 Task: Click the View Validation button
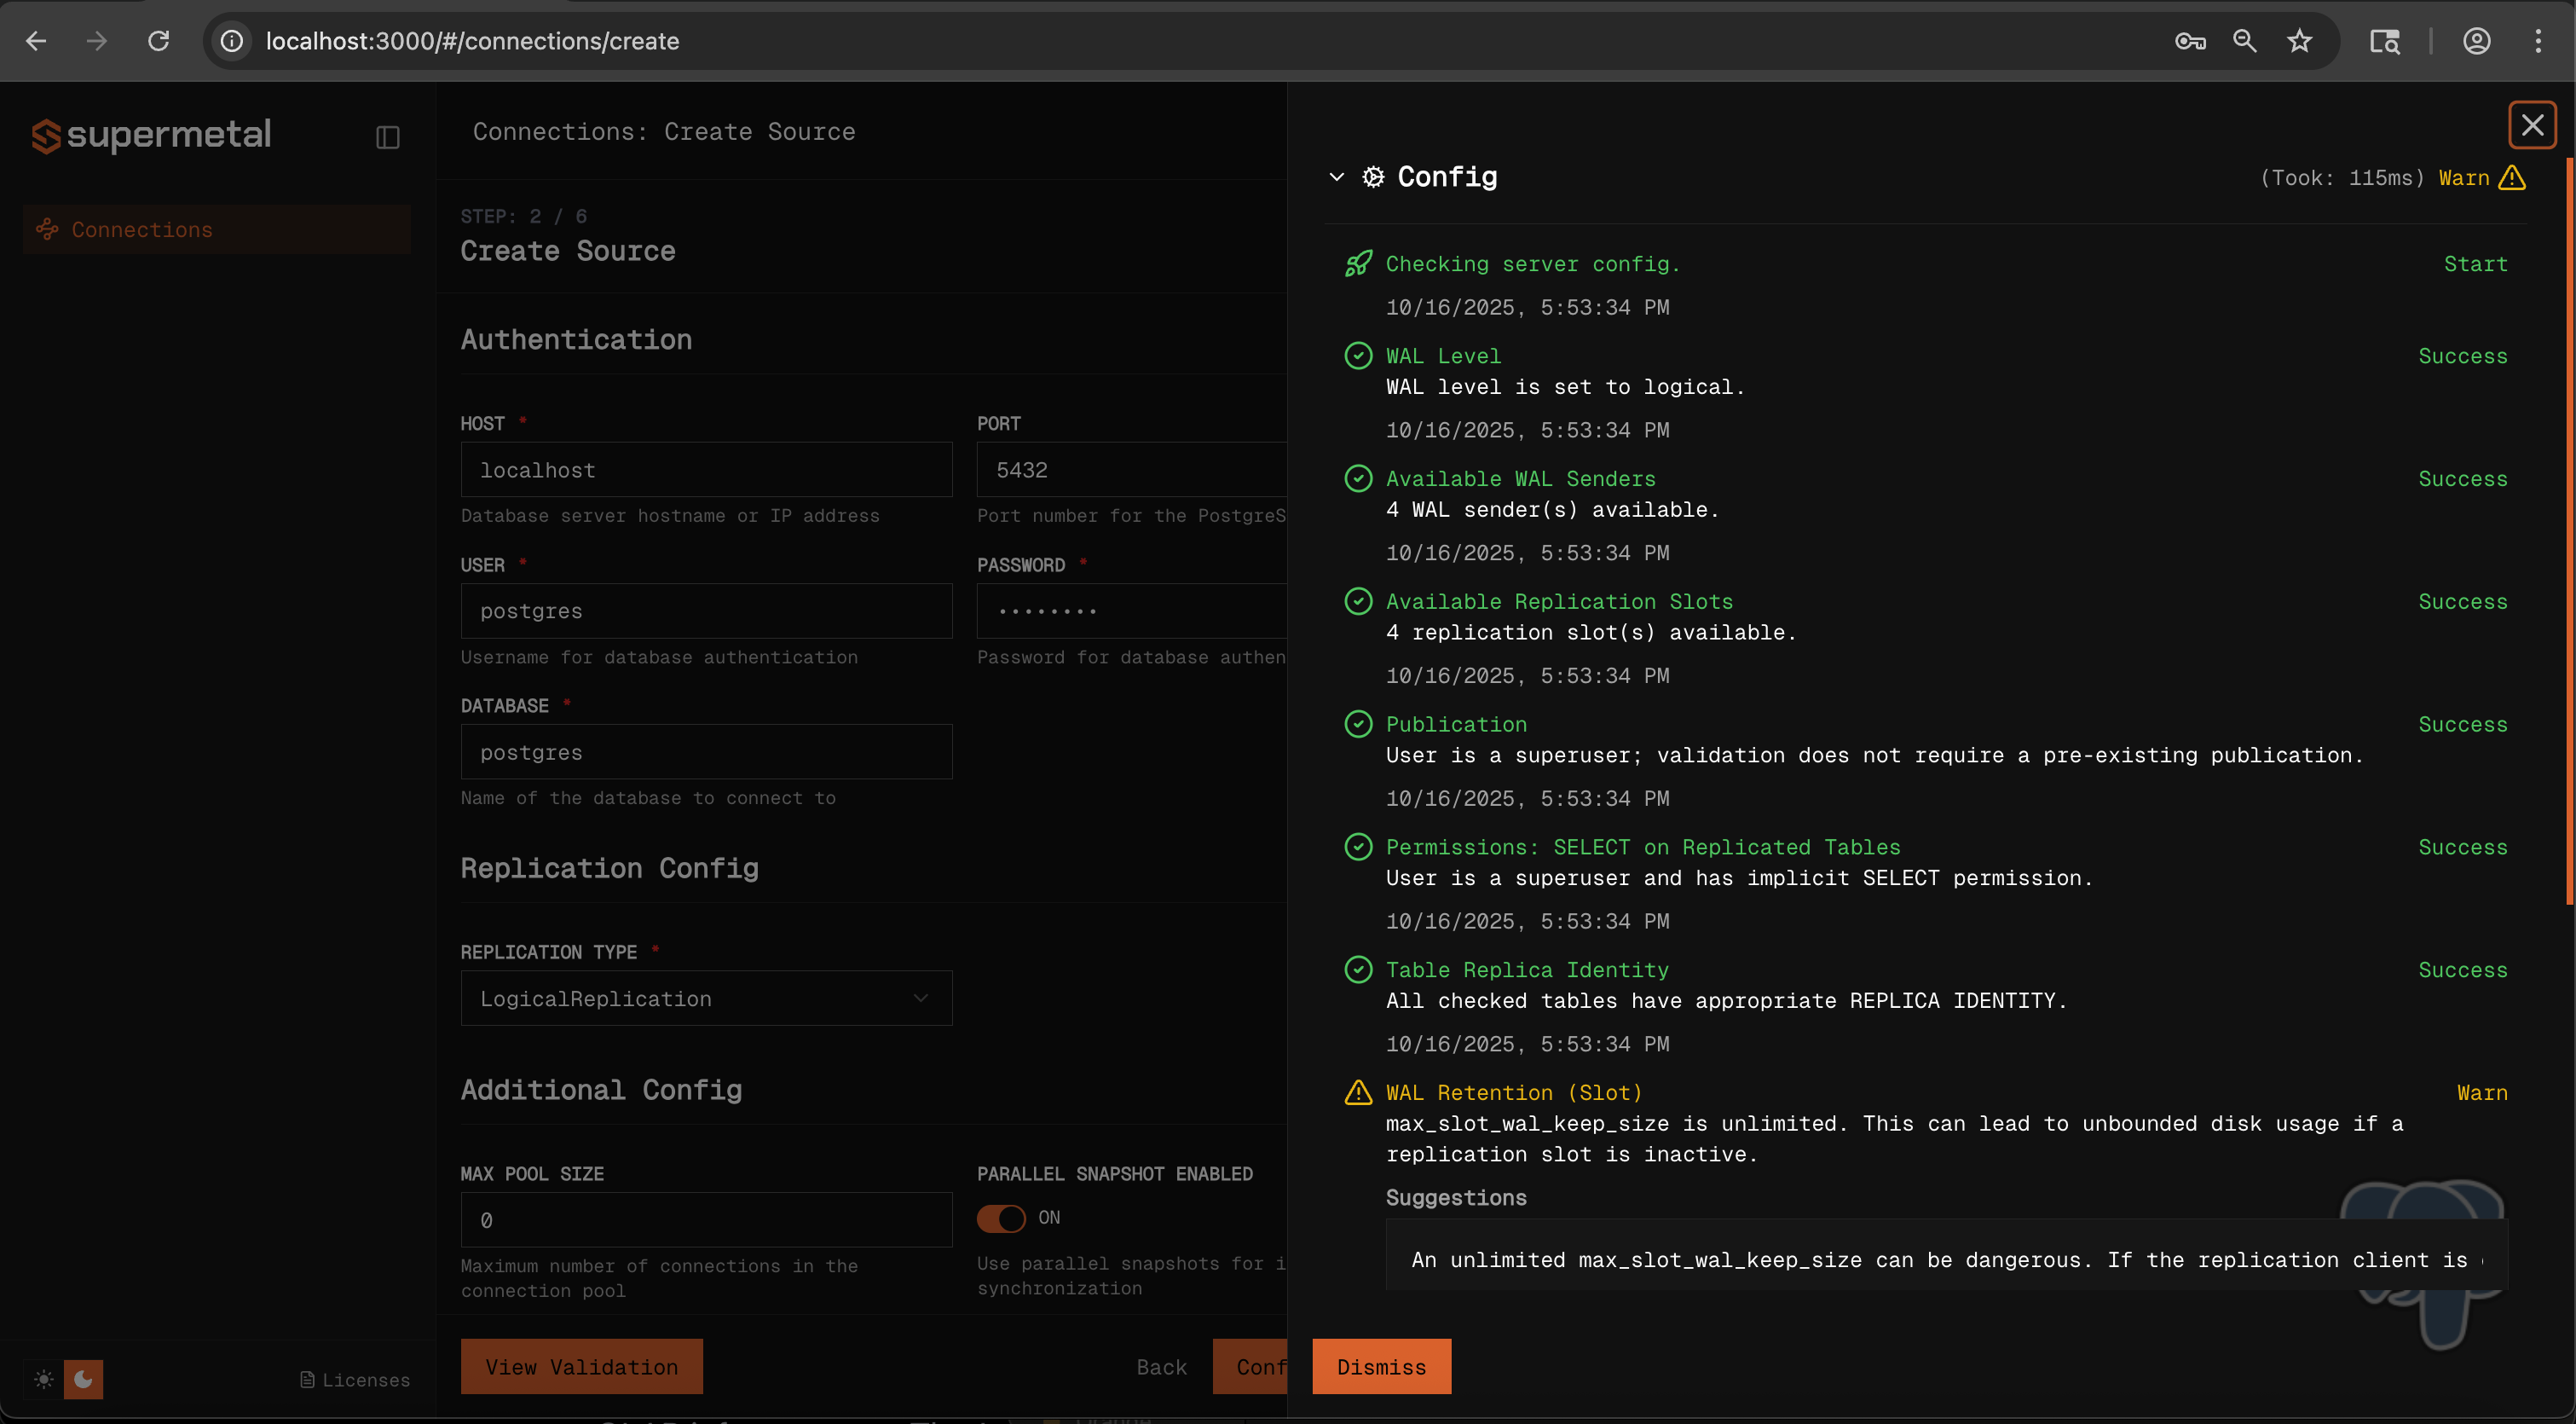[x=581, y=1366]
